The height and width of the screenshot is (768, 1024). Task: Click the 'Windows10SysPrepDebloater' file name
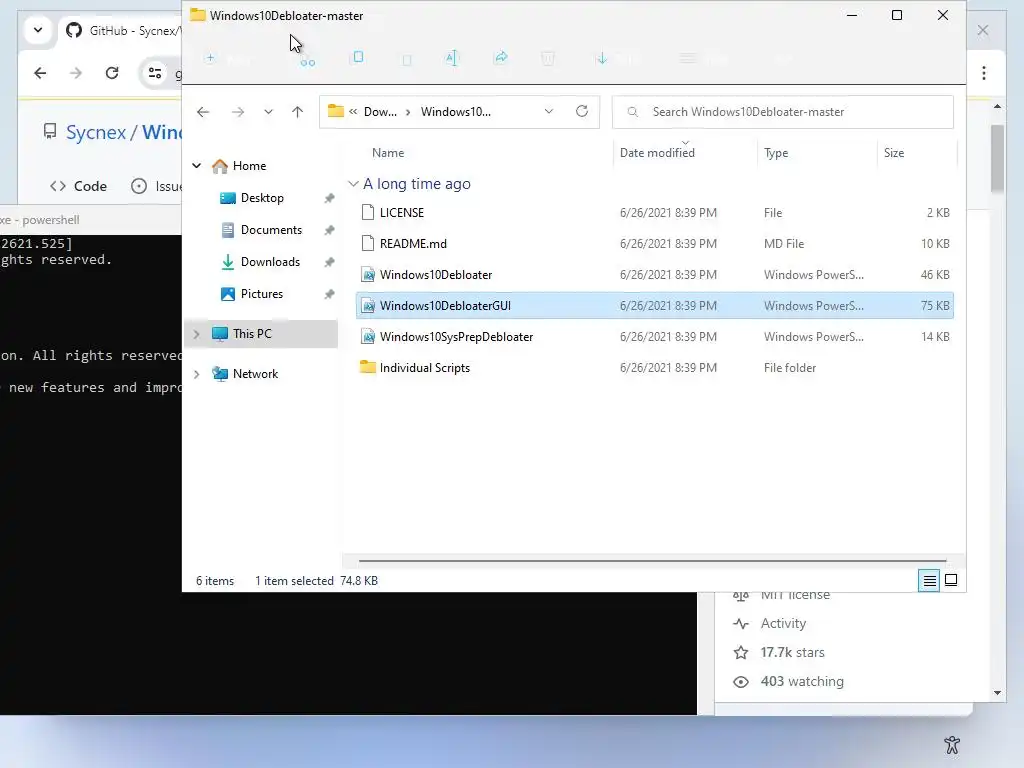[x=456, y=337]
